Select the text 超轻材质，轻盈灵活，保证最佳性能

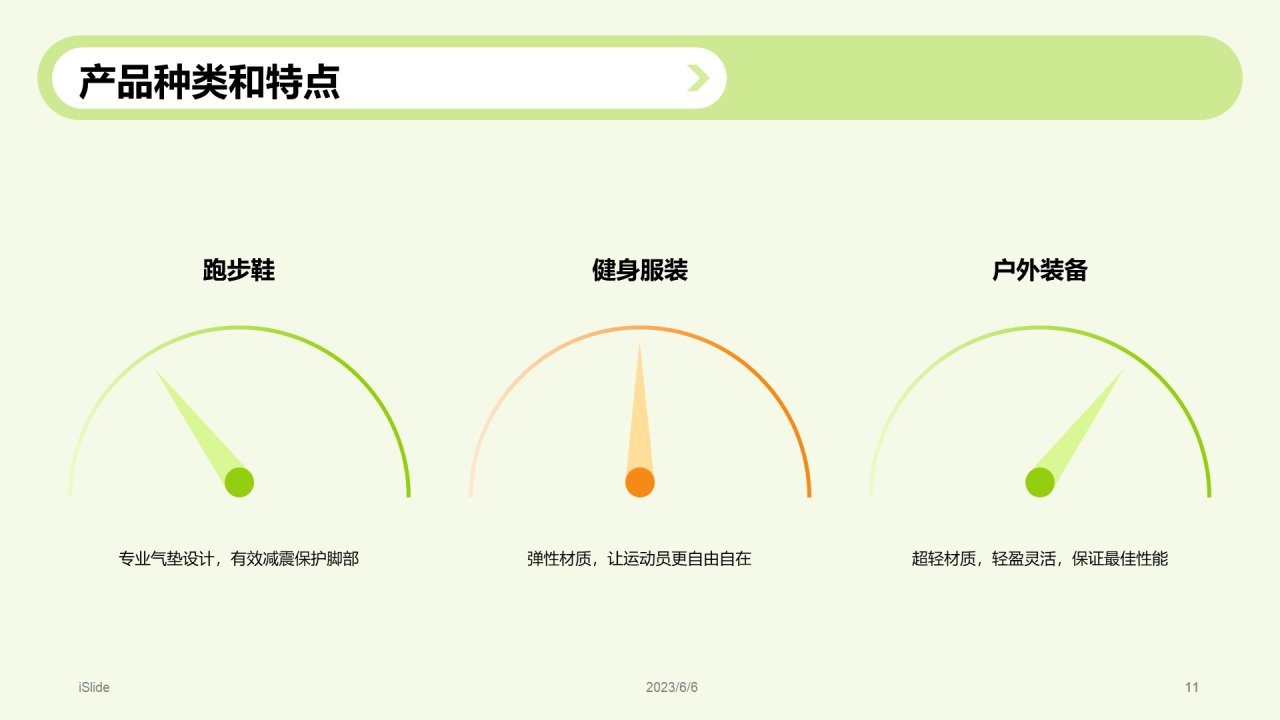point(1040,559)
